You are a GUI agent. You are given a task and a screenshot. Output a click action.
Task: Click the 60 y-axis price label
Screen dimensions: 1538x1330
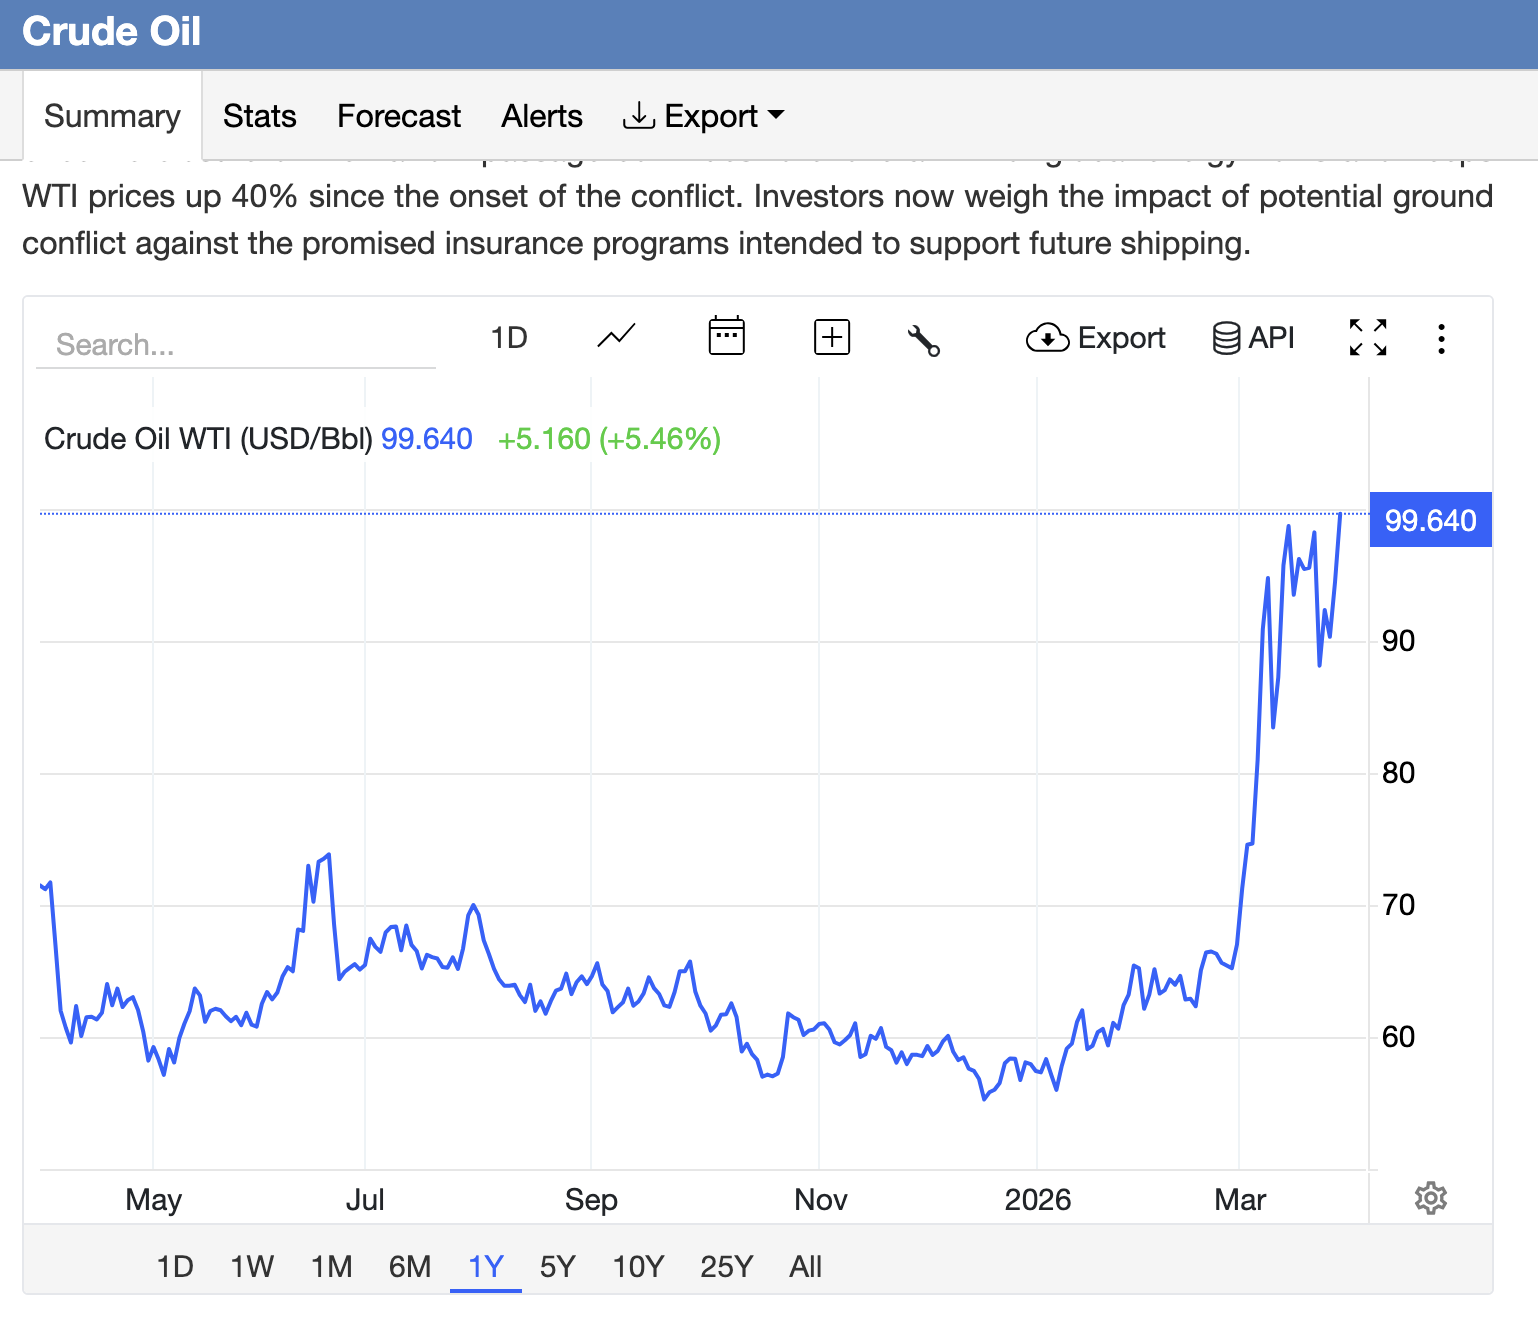(1398, 1037)
